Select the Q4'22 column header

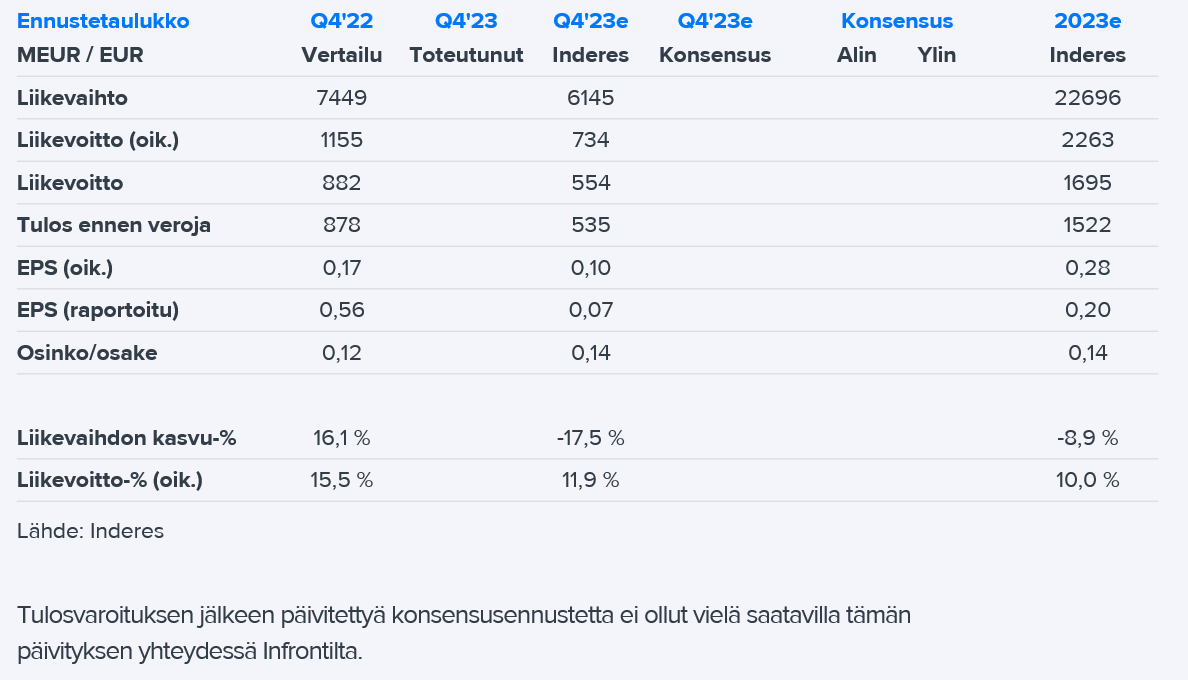[342, 21]
